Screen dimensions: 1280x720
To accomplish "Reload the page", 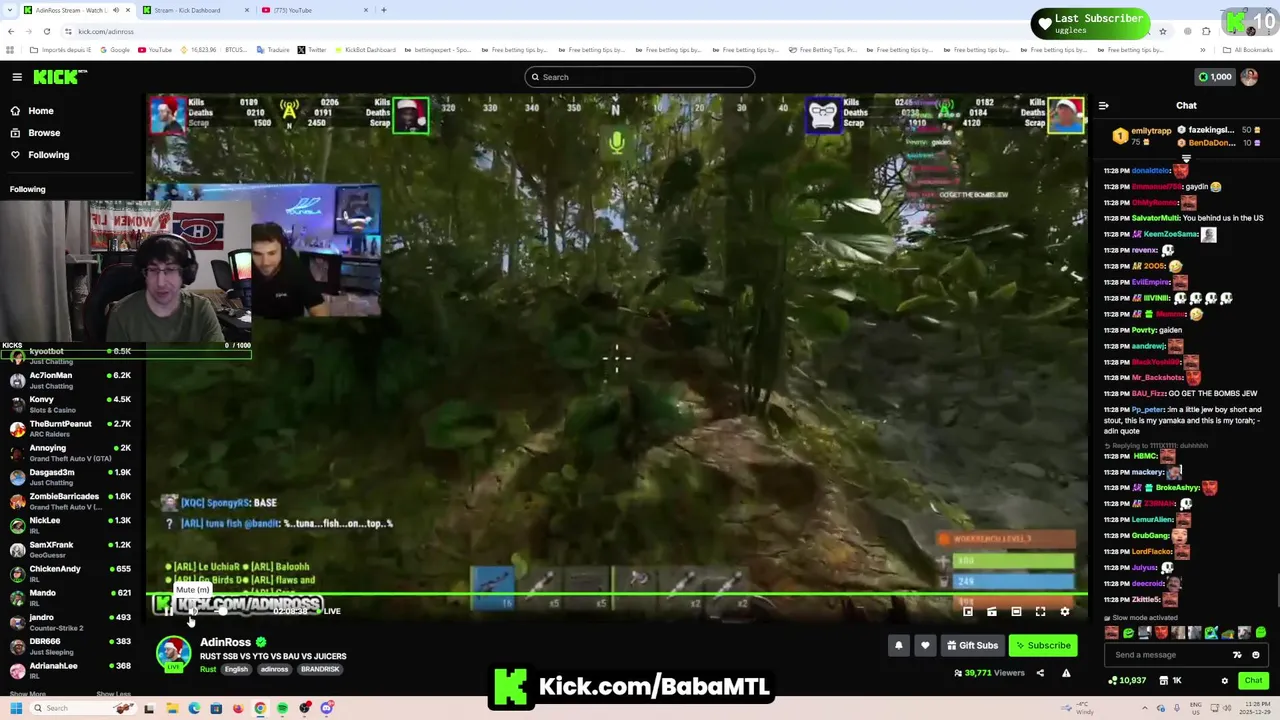I will [x=46, y=31].
